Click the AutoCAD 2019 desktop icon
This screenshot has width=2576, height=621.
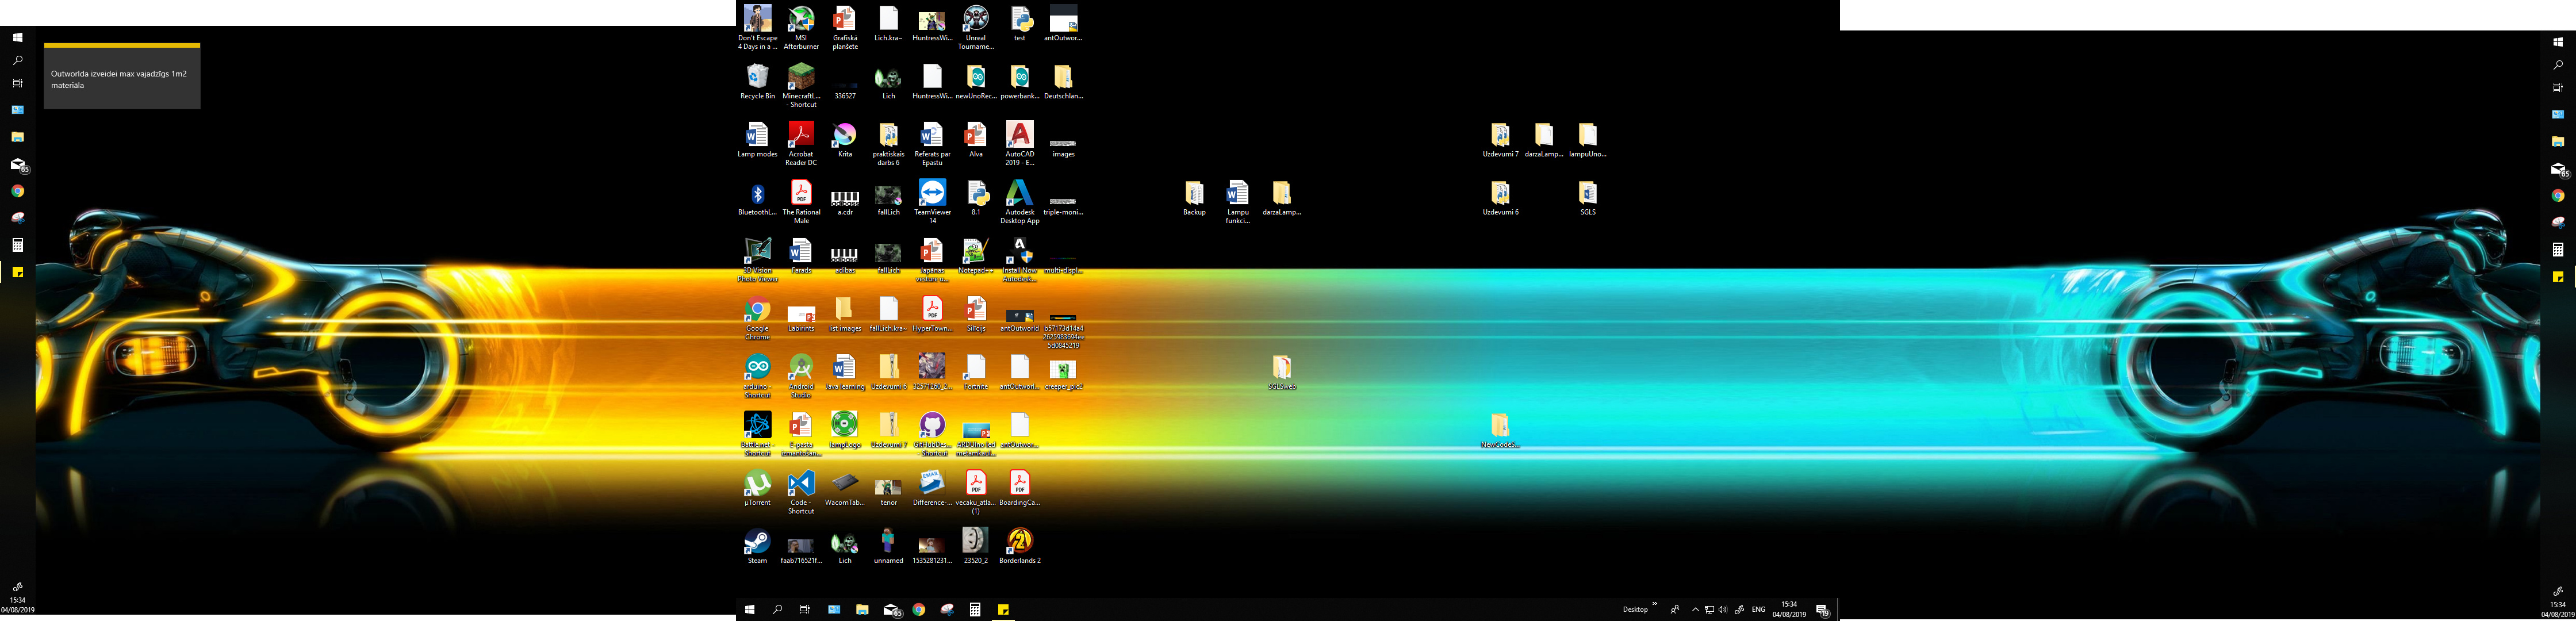coord(1019,143)
